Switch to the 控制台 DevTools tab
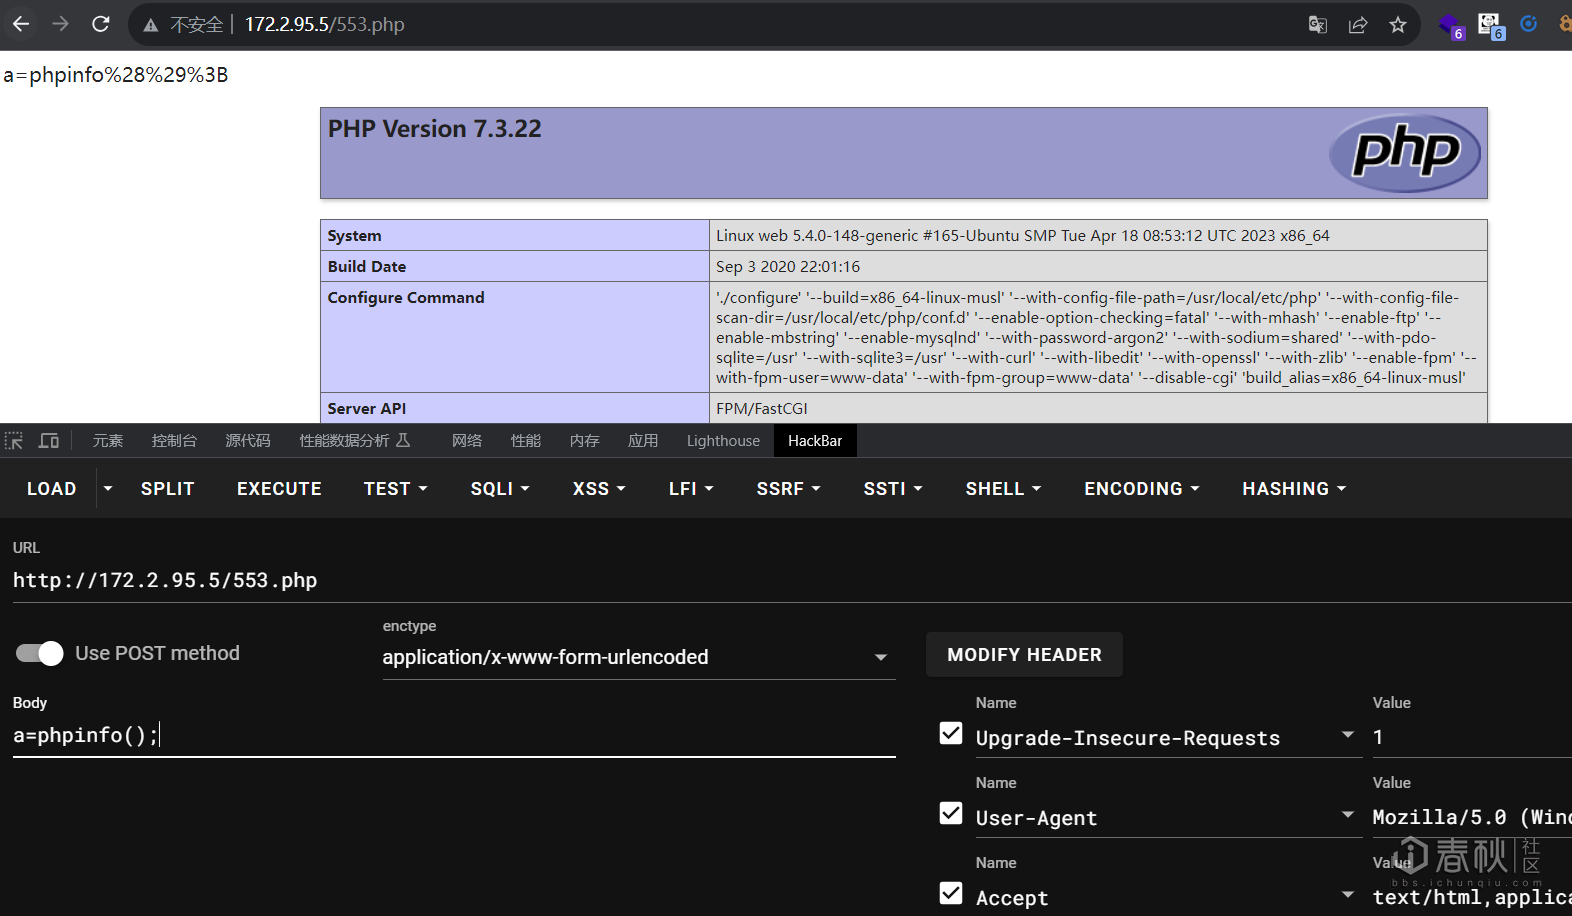The height and width of the screenshot is (916, 1572). click(x=174, y=441)
